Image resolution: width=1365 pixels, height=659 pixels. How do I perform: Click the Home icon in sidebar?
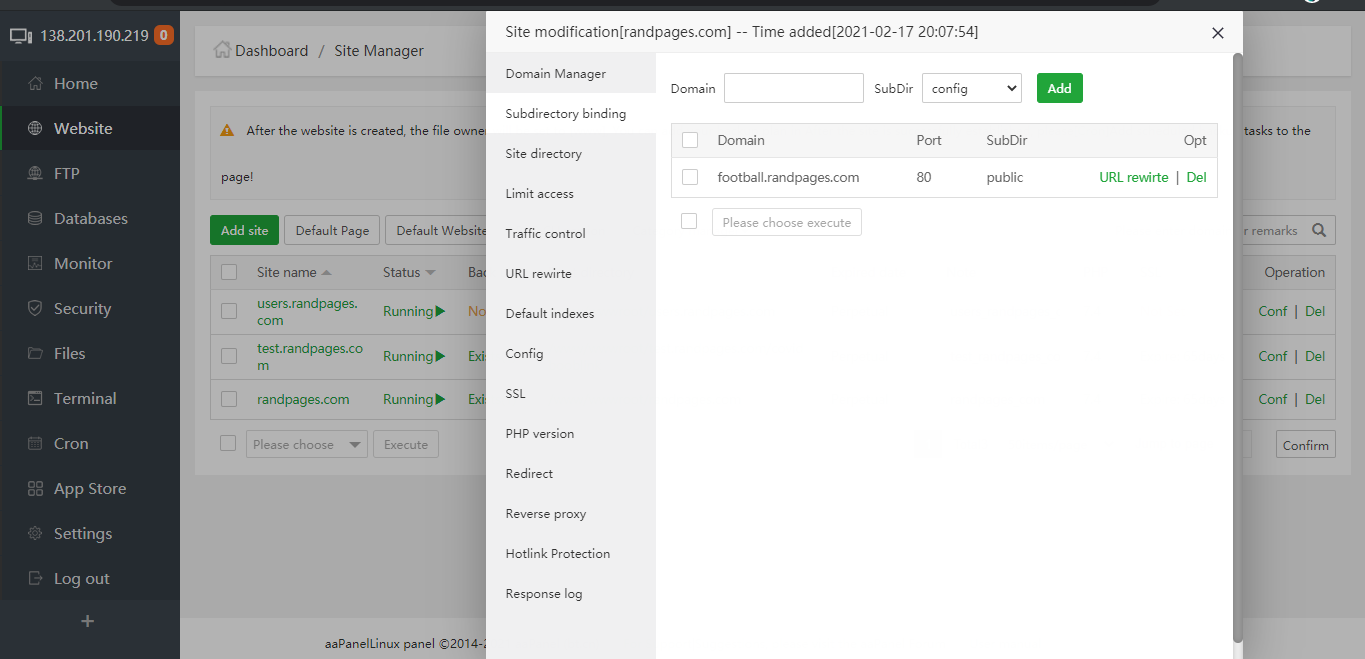click(35, 84)
